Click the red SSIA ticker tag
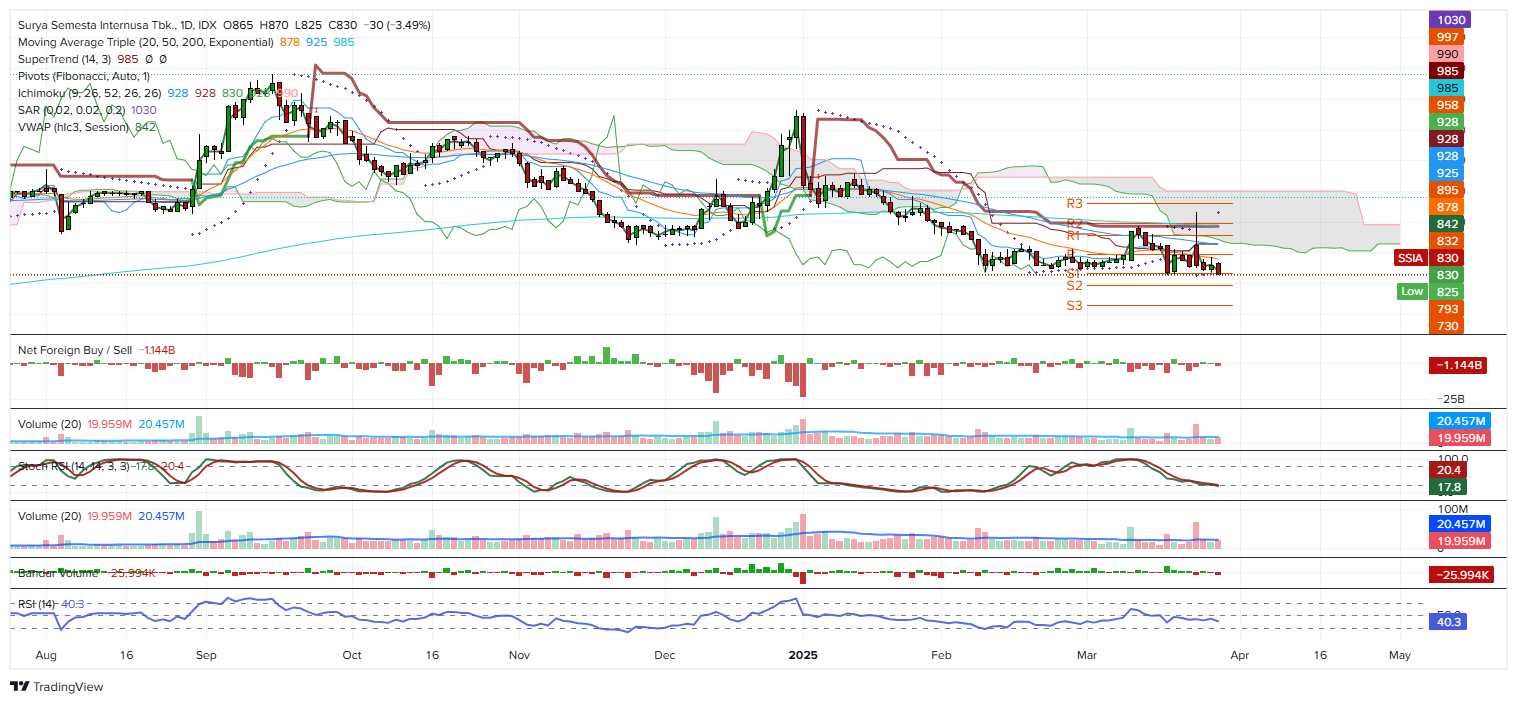 coord(1410,258)
